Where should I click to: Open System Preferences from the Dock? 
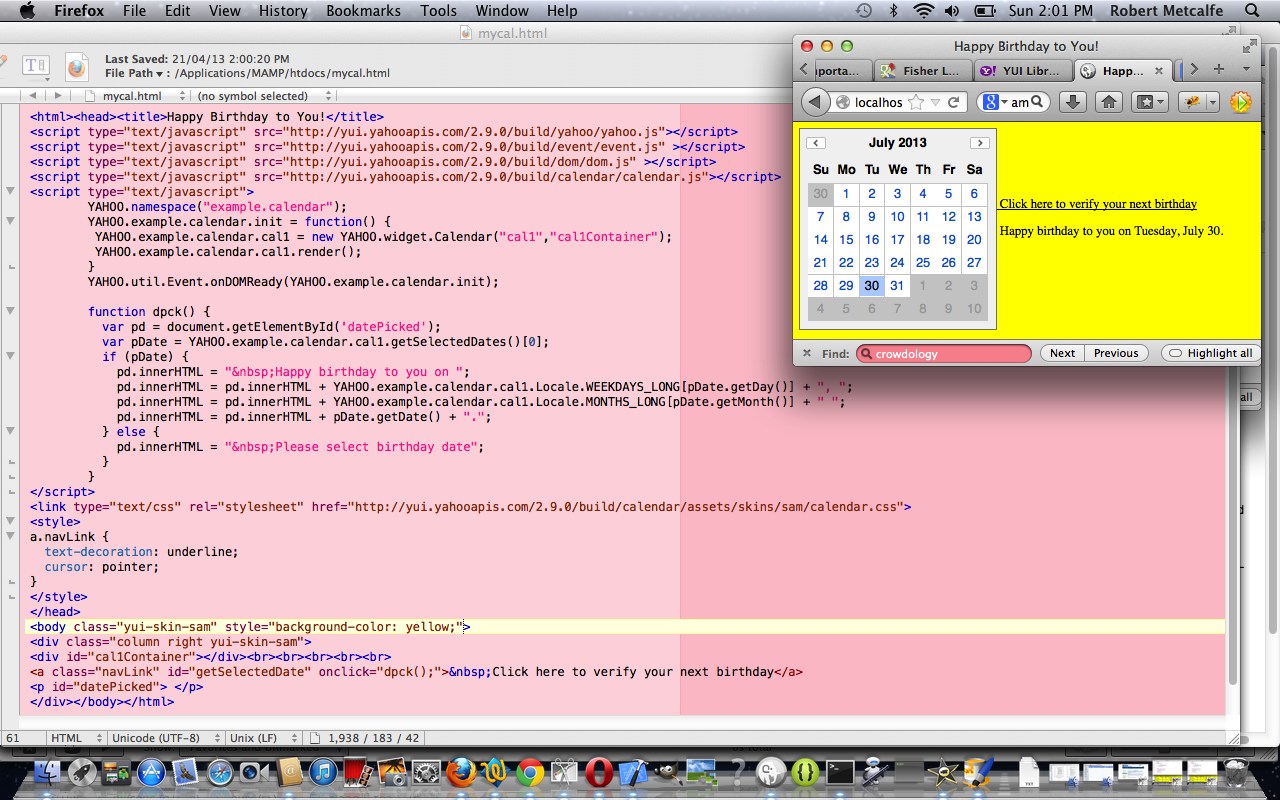coord(427,772)
